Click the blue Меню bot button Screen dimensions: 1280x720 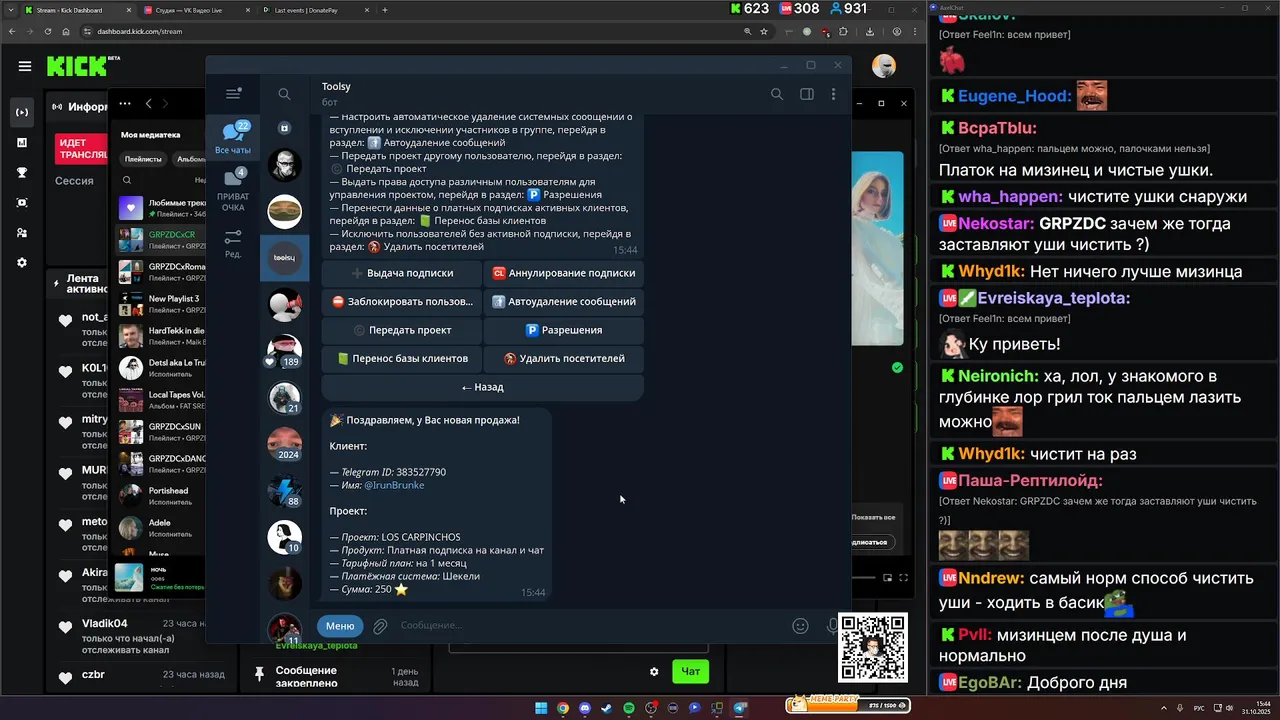point(340,626)
